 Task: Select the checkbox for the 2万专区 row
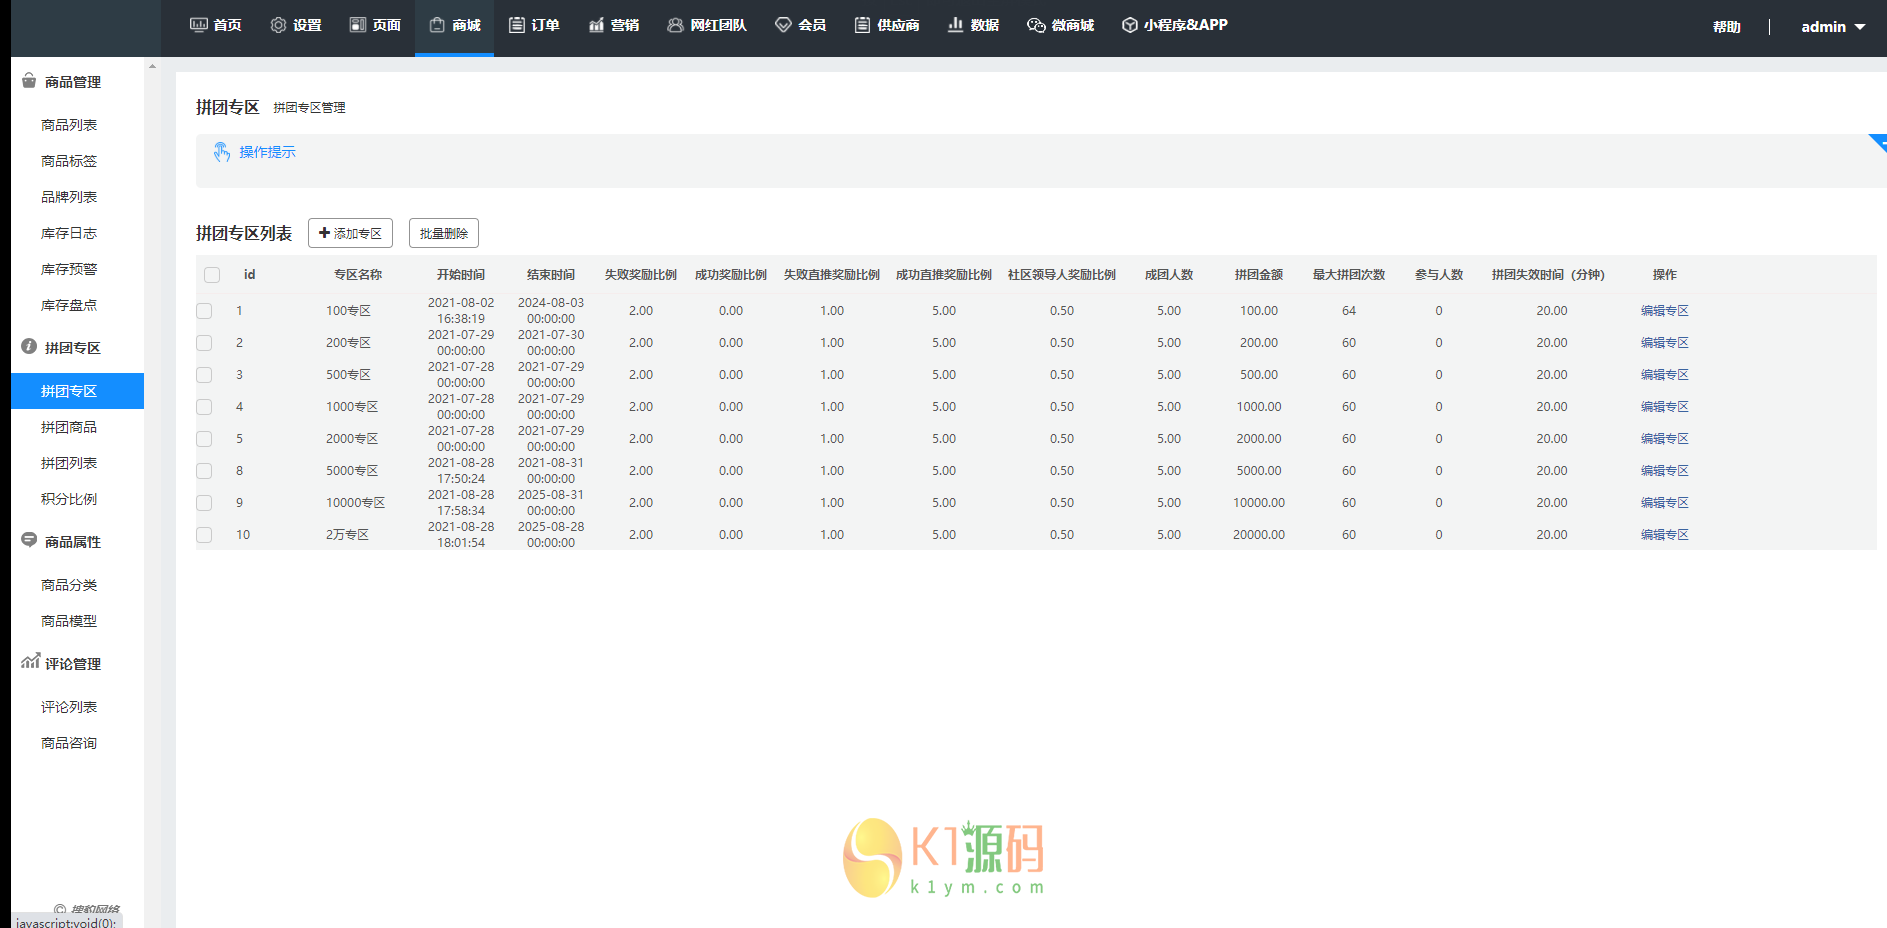pyautogui.click(x=204, y=535)
